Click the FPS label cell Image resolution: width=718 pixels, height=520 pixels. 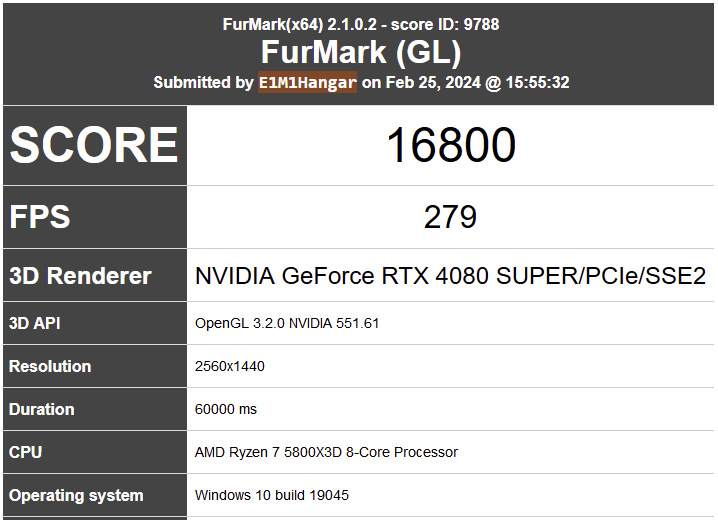coord(95,217)
